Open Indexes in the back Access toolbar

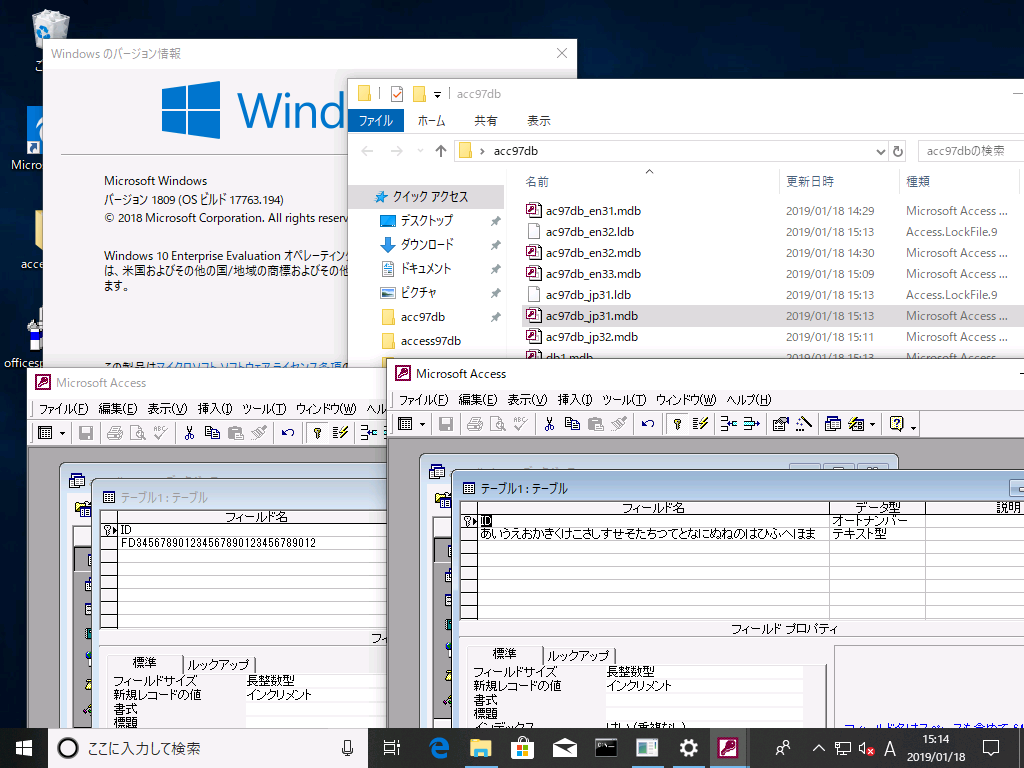340,433
